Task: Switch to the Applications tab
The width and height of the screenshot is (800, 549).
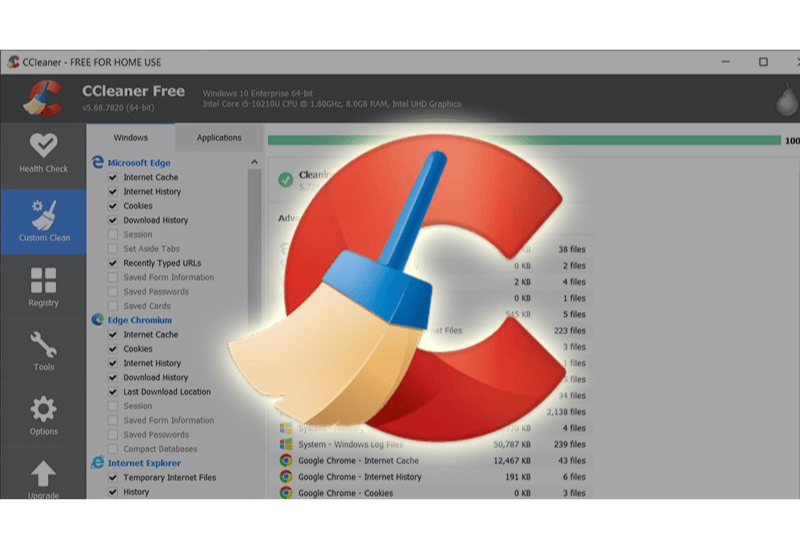Action: tap(219, 137)
